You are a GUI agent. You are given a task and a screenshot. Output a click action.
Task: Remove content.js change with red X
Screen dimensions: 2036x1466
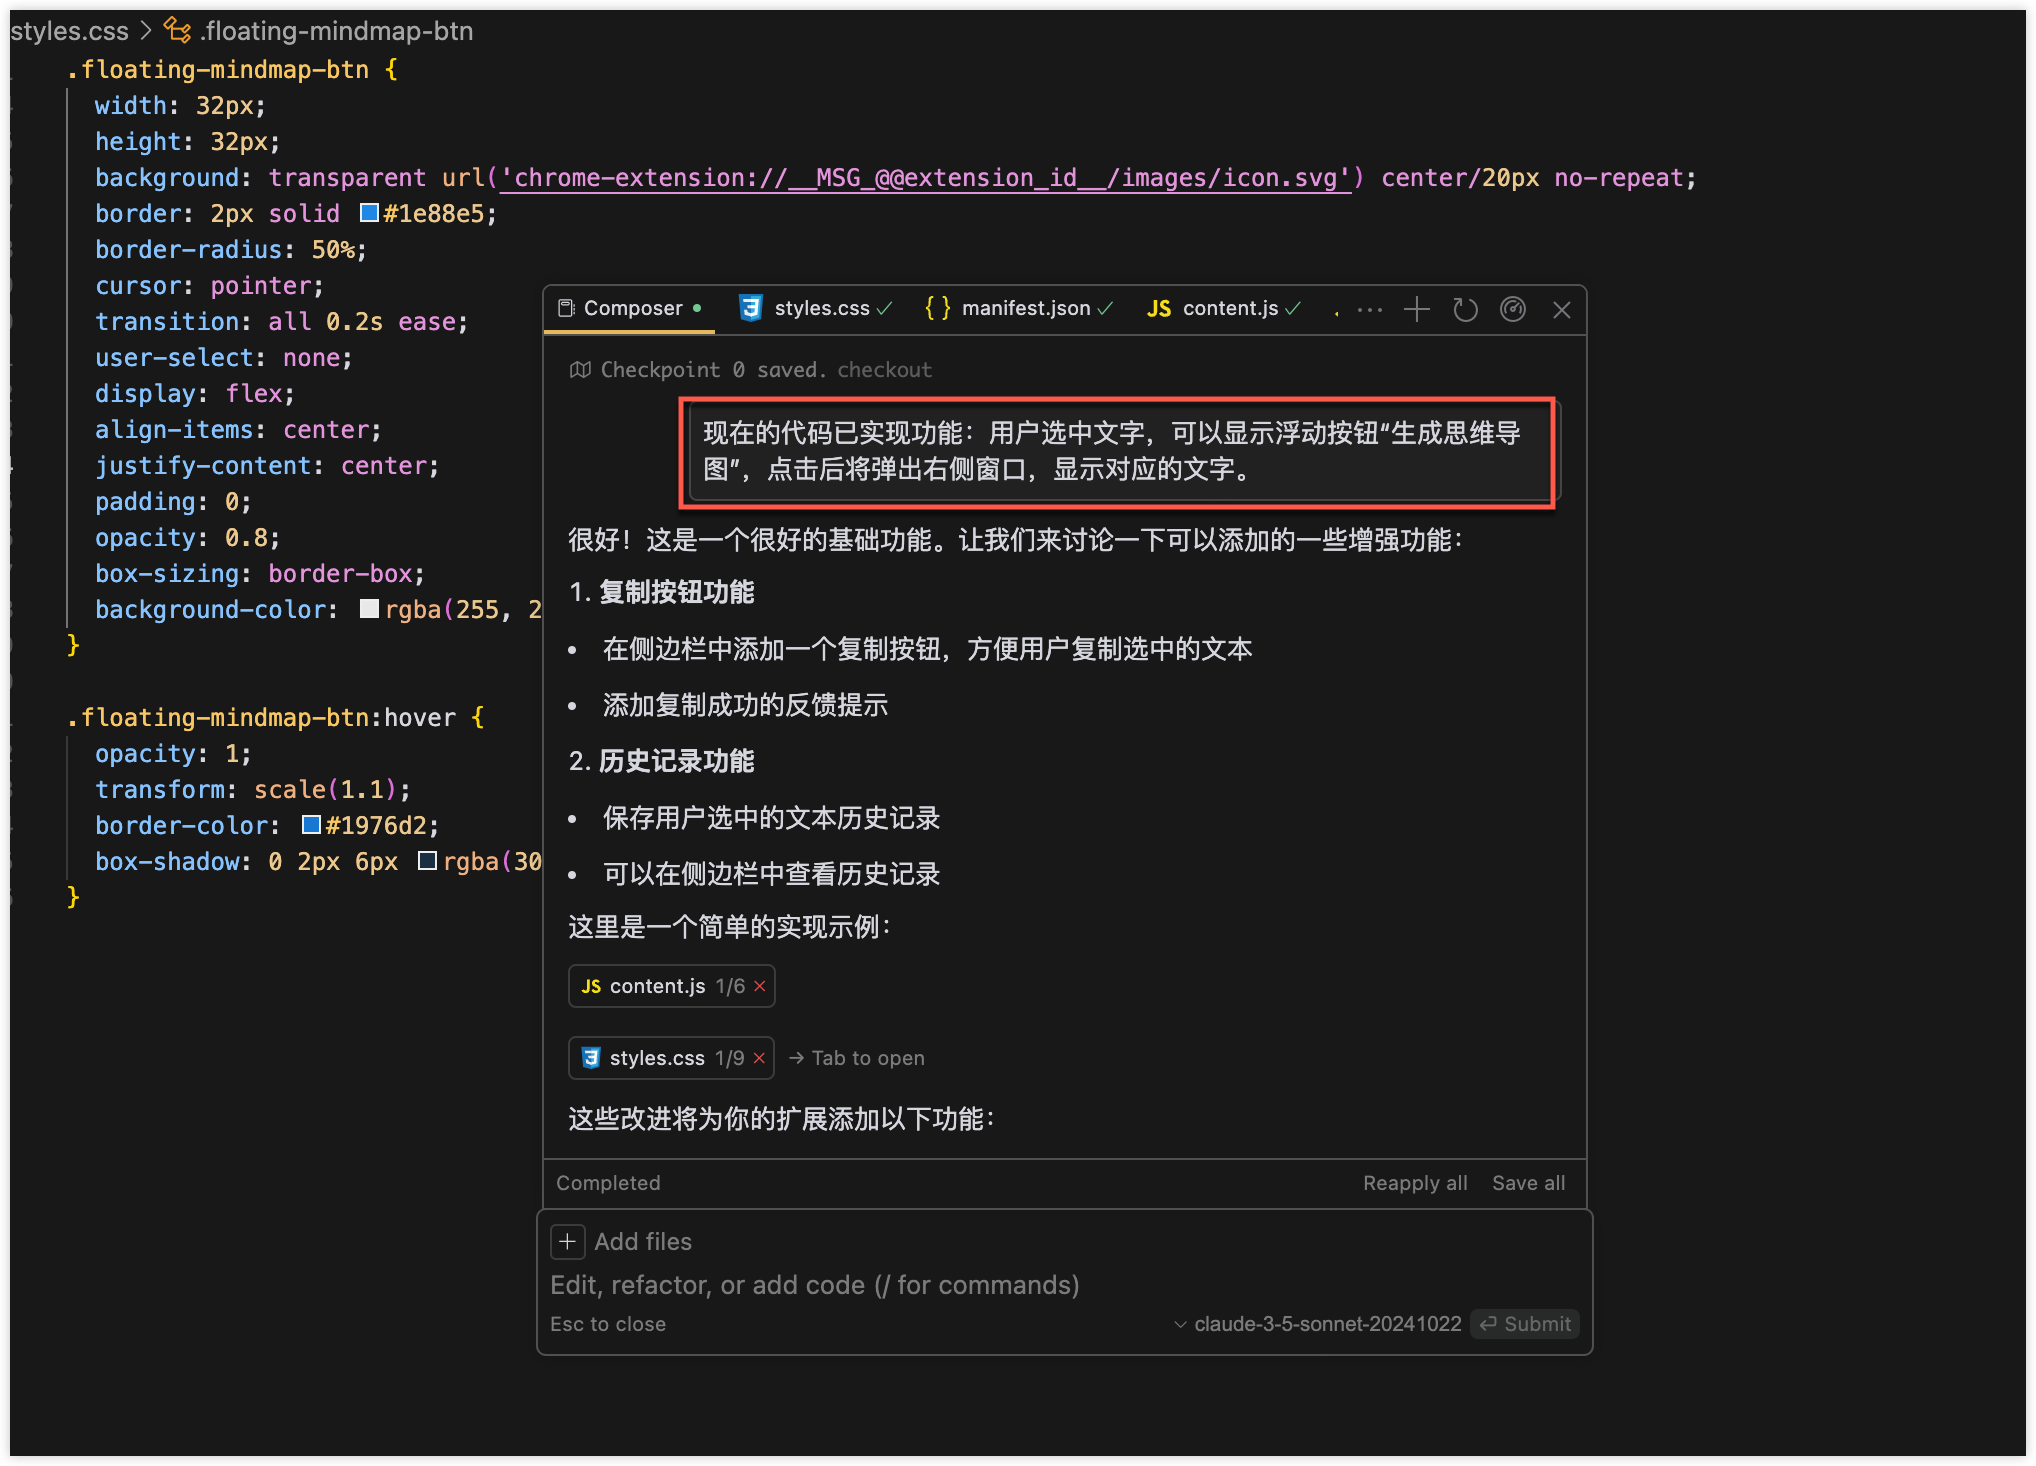tap(760, 986)
